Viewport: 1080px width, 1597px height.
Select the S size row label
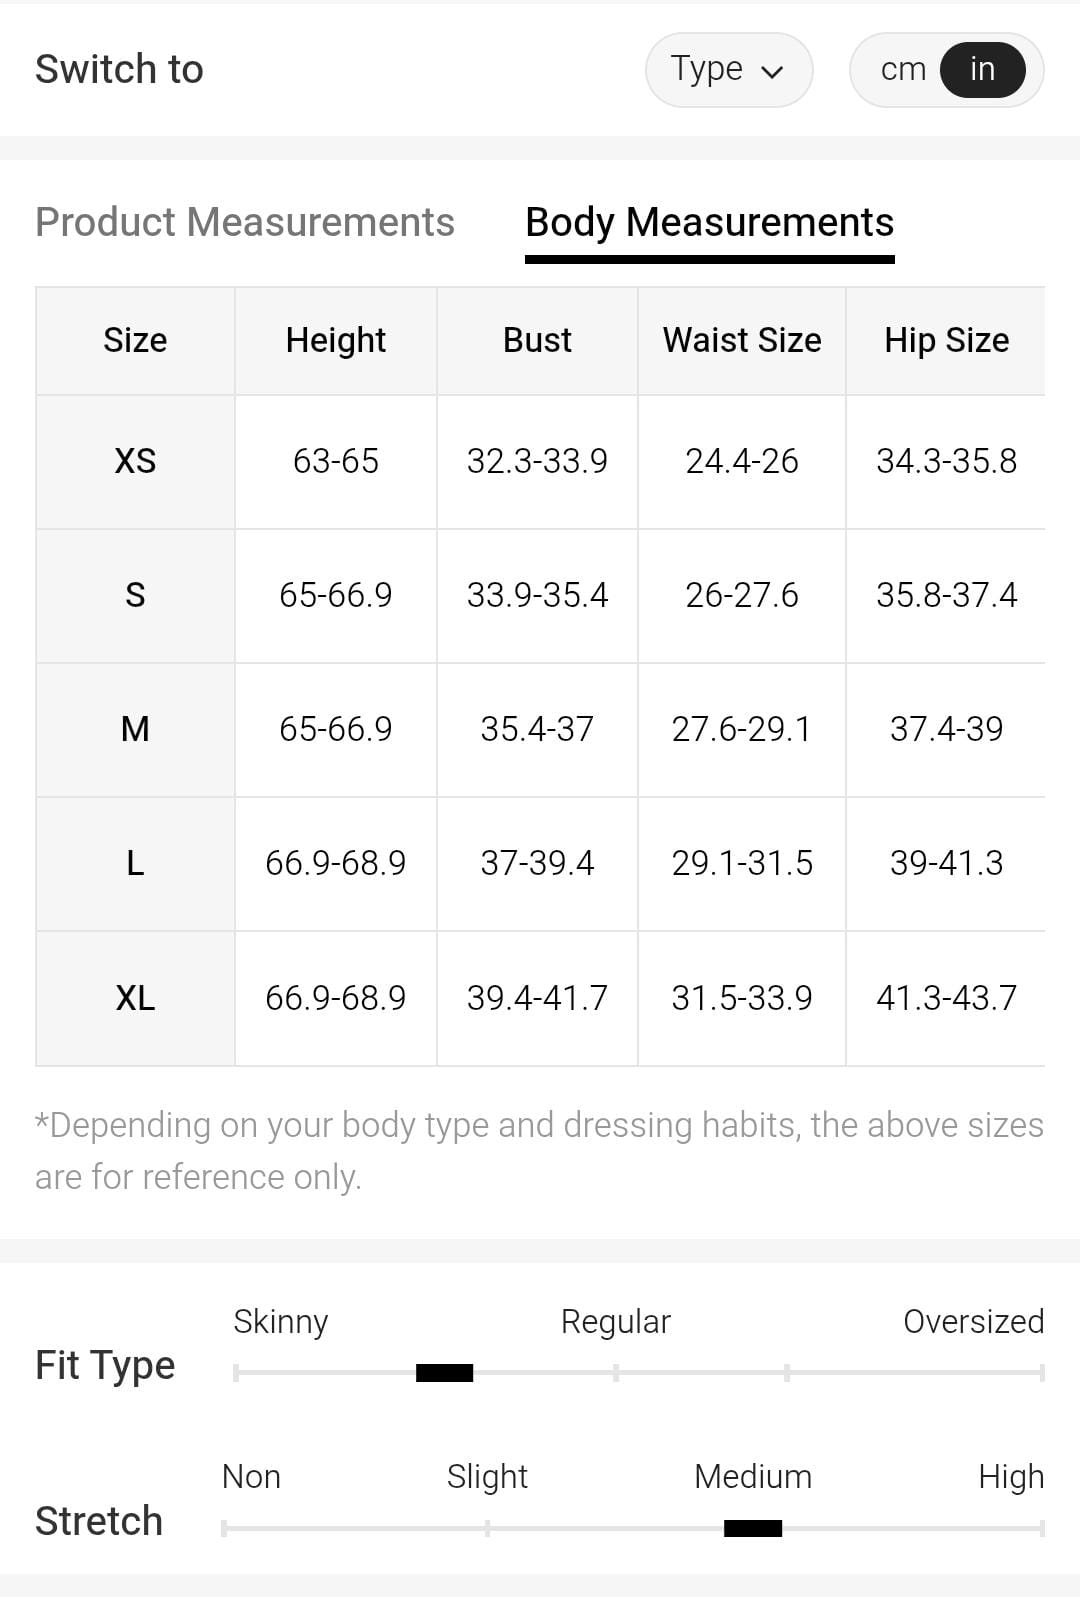(x=135, y=595)
